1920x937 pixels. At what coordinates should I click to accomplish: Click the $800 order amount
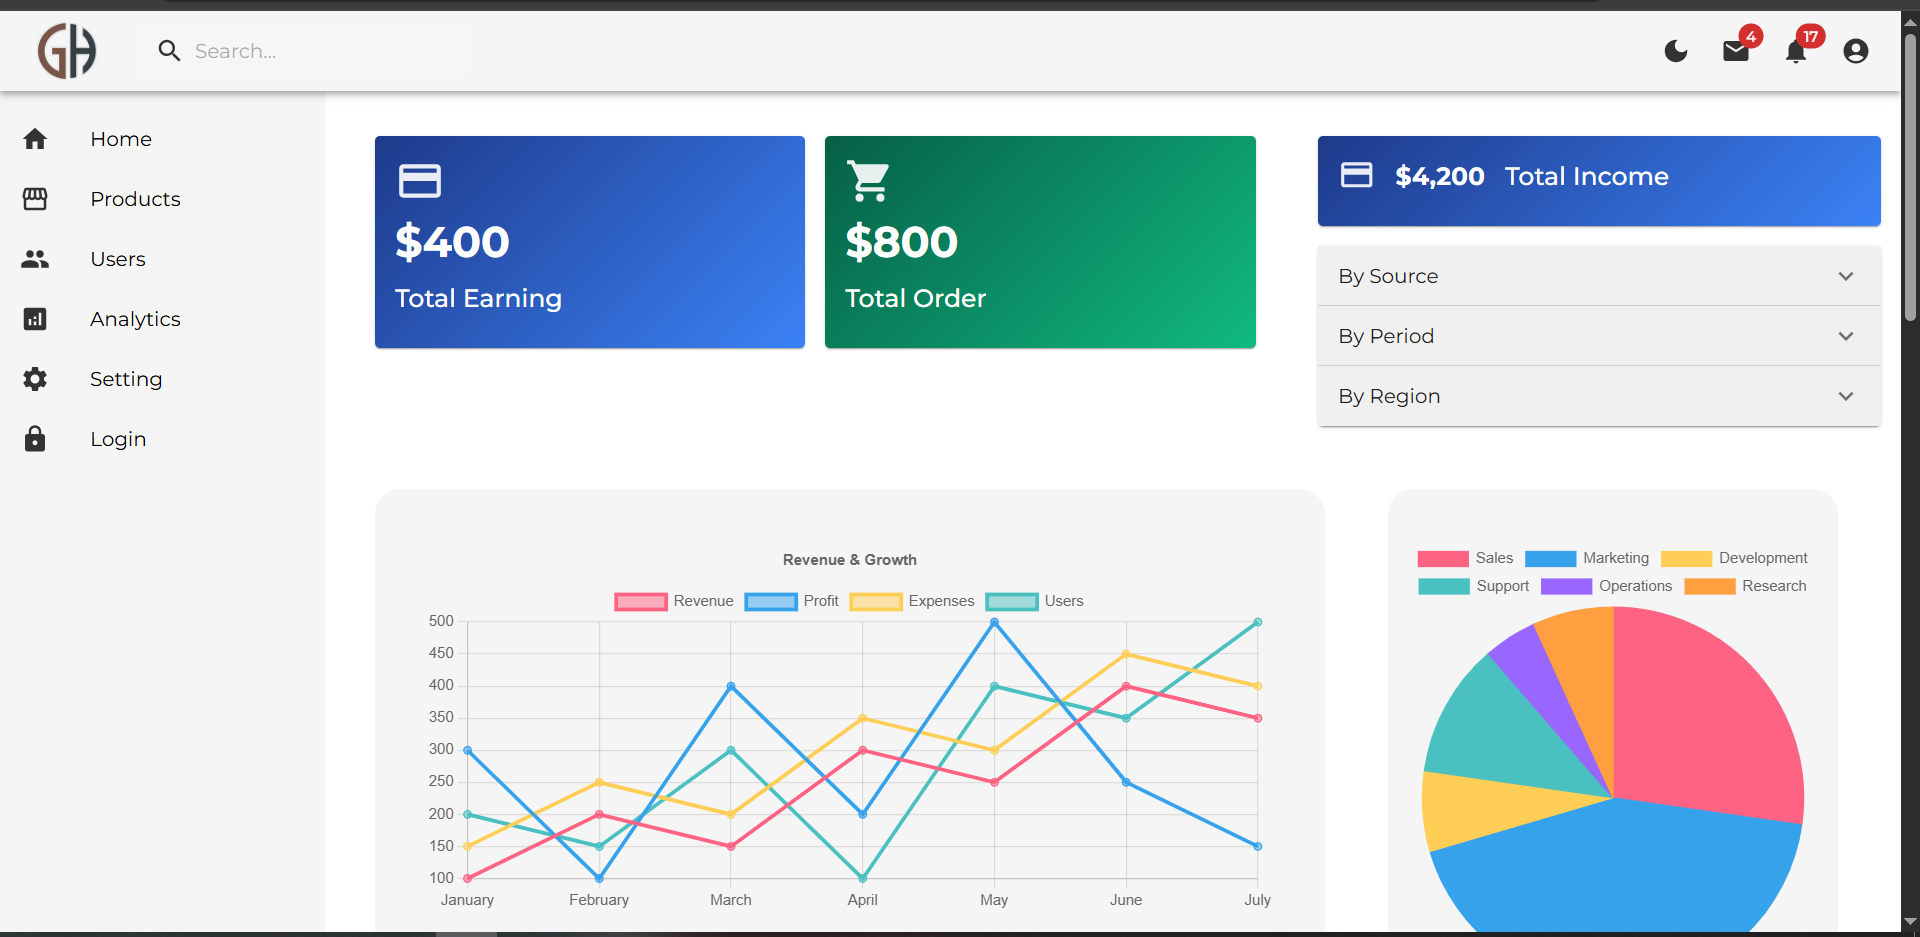click(901, 242)
